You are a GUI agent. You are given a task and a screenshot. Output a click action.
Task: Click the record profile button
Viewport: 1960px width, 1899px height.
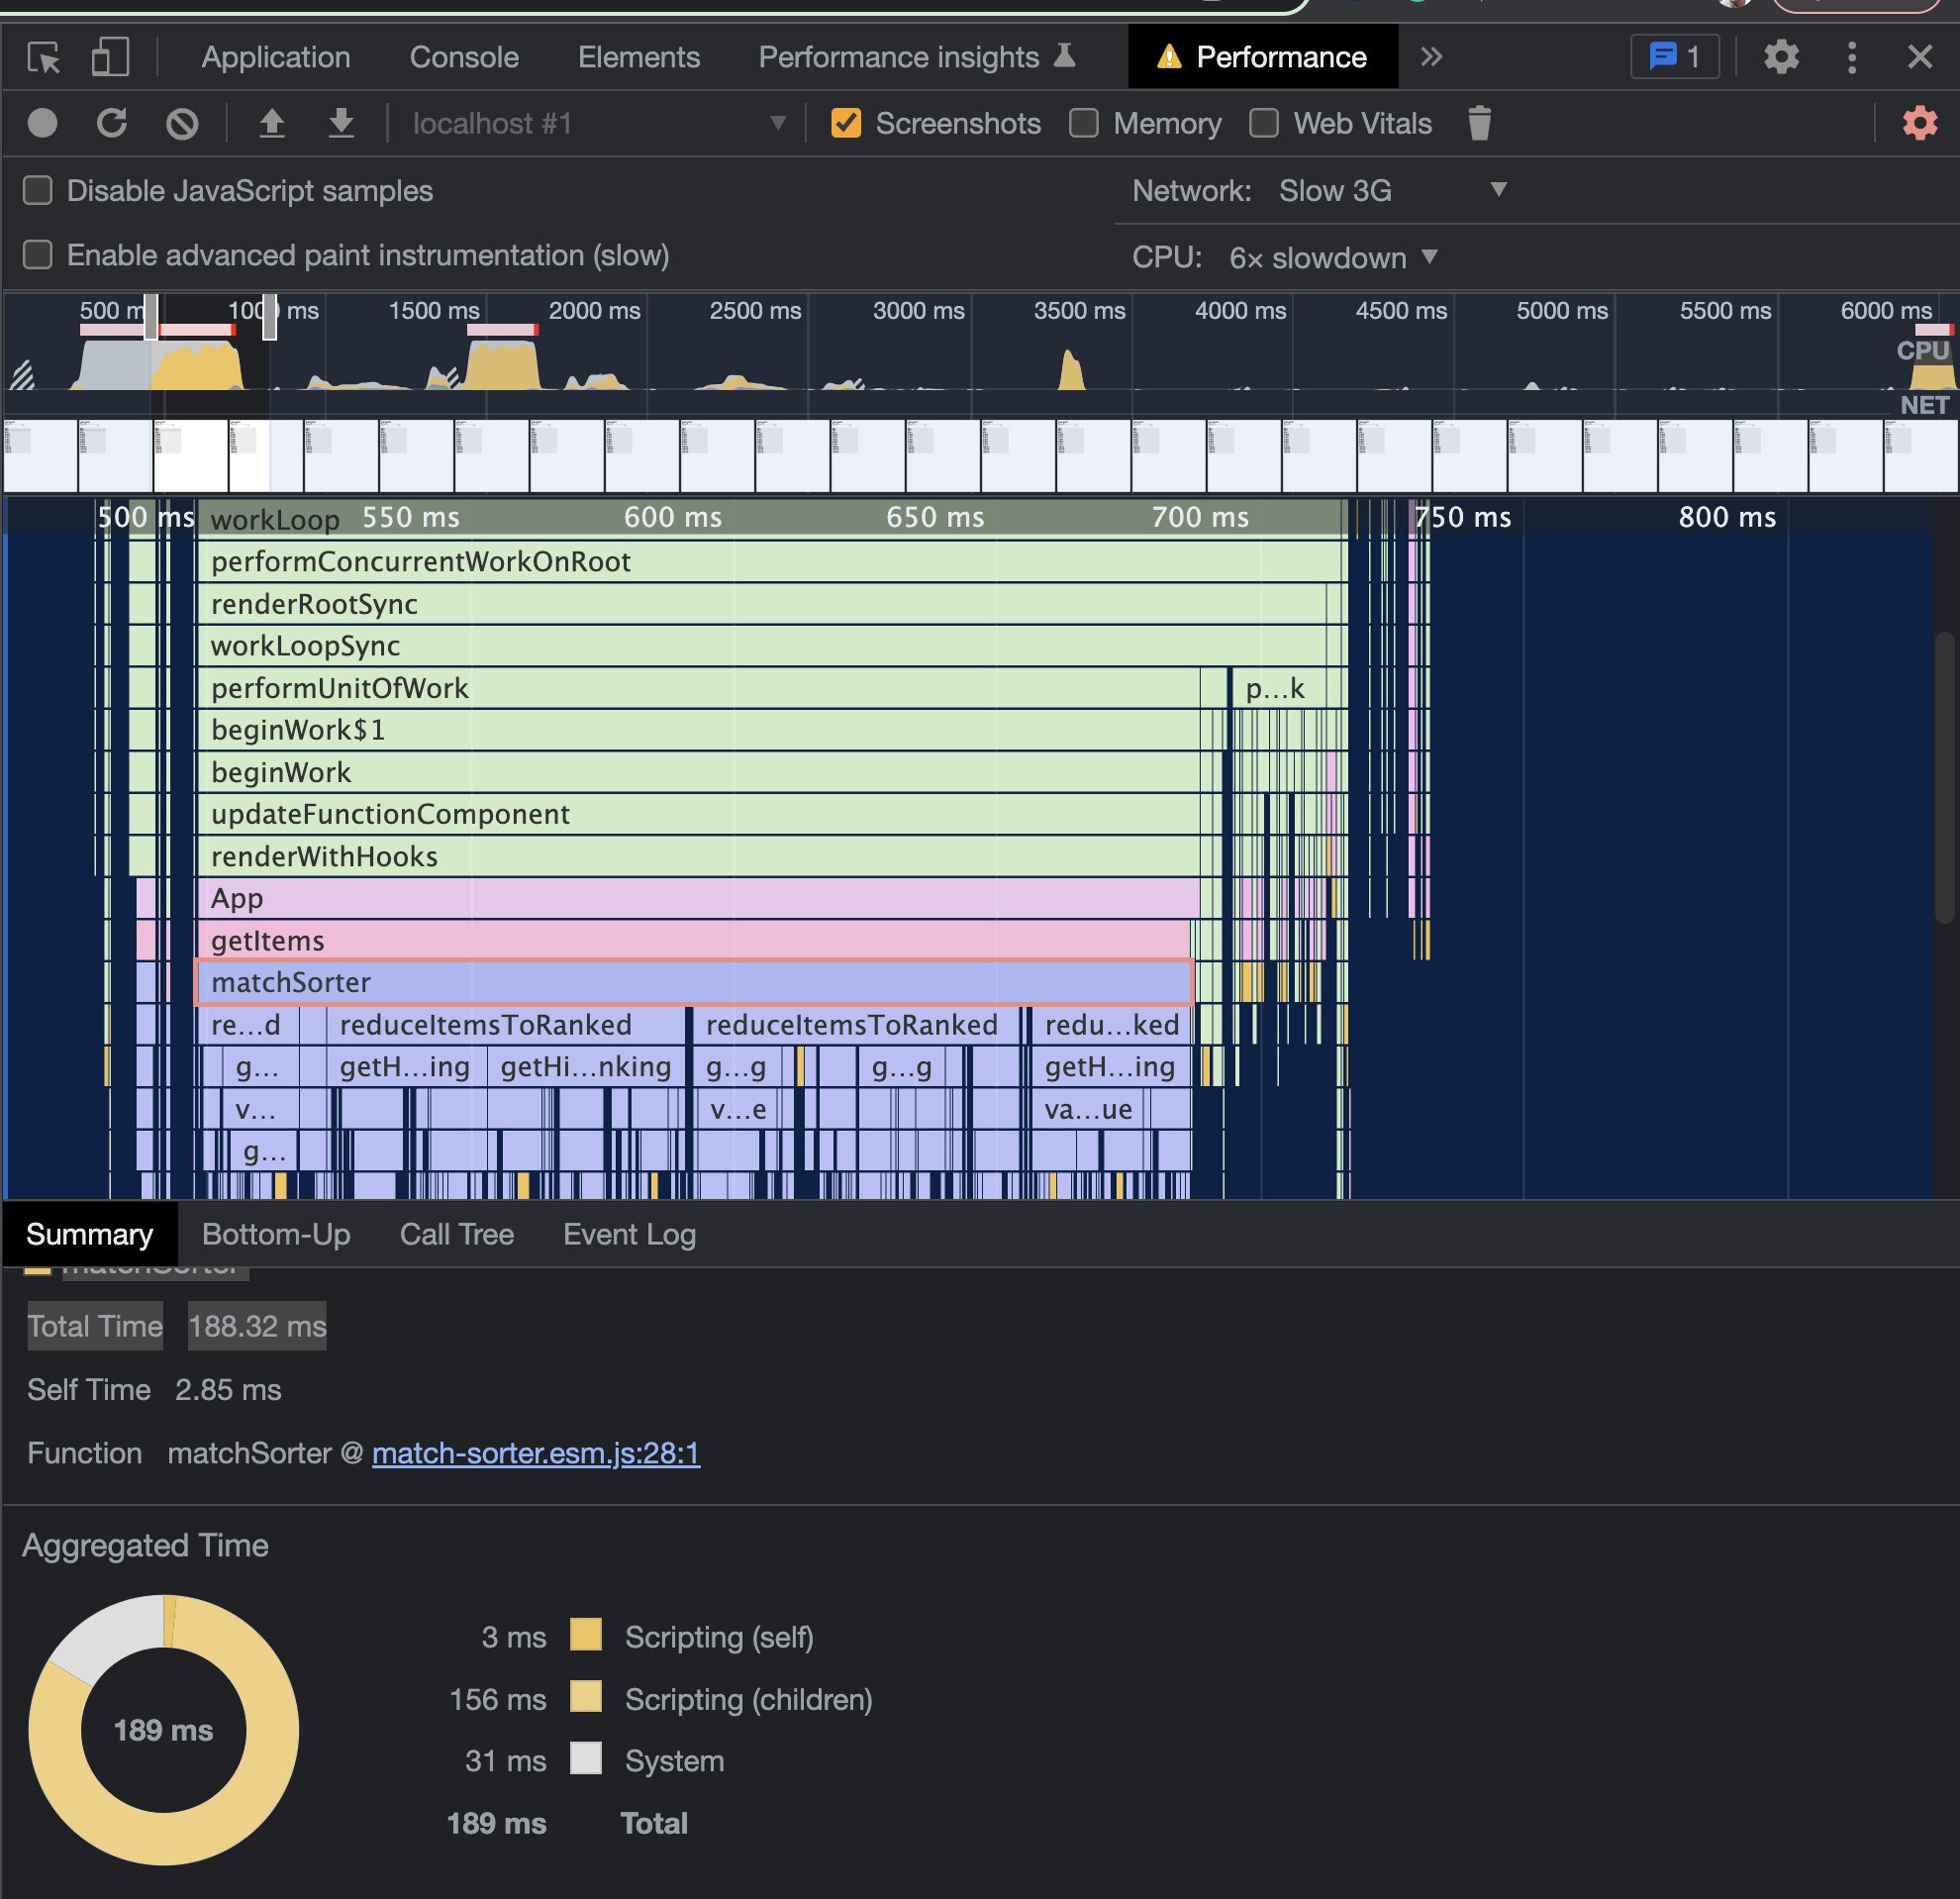click(x=42, y=123)
